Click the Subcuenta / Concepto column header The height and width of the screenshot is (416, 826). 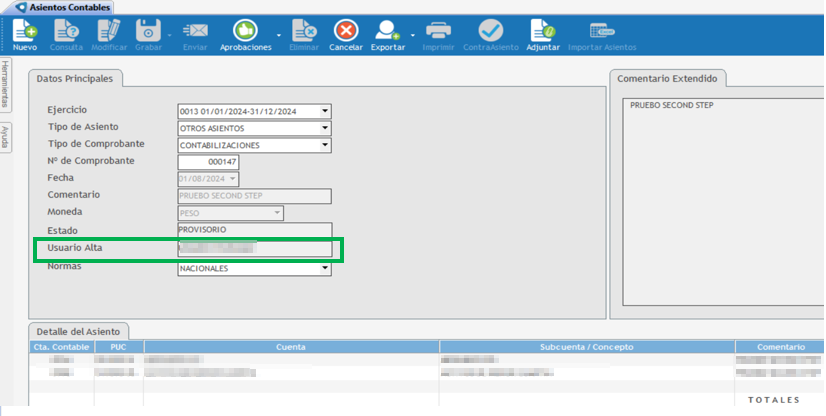tap(587, 347)
